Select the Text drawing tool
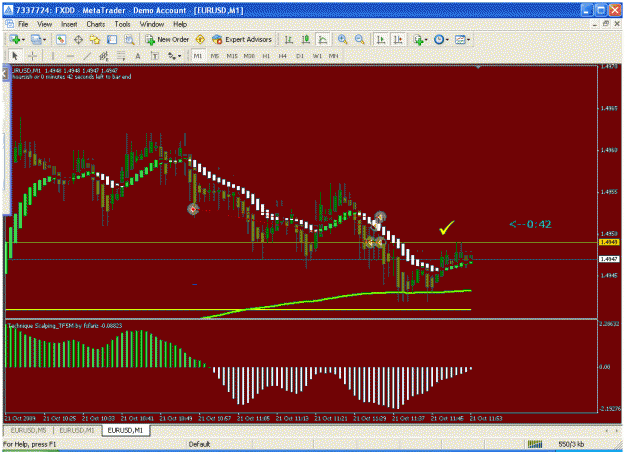Viewport: 625px width, 452px height. [x=138, y=56]
